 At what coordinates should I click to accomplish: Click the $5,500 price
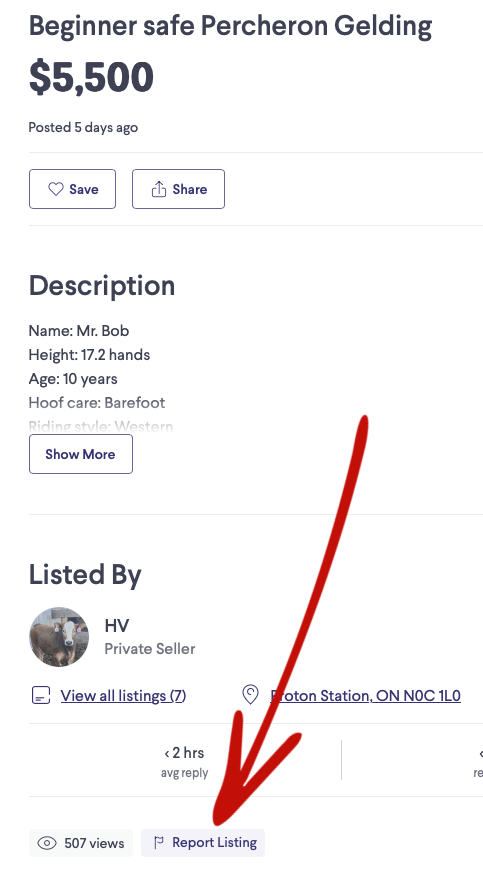pyautogui.click(x=91, y=77)
